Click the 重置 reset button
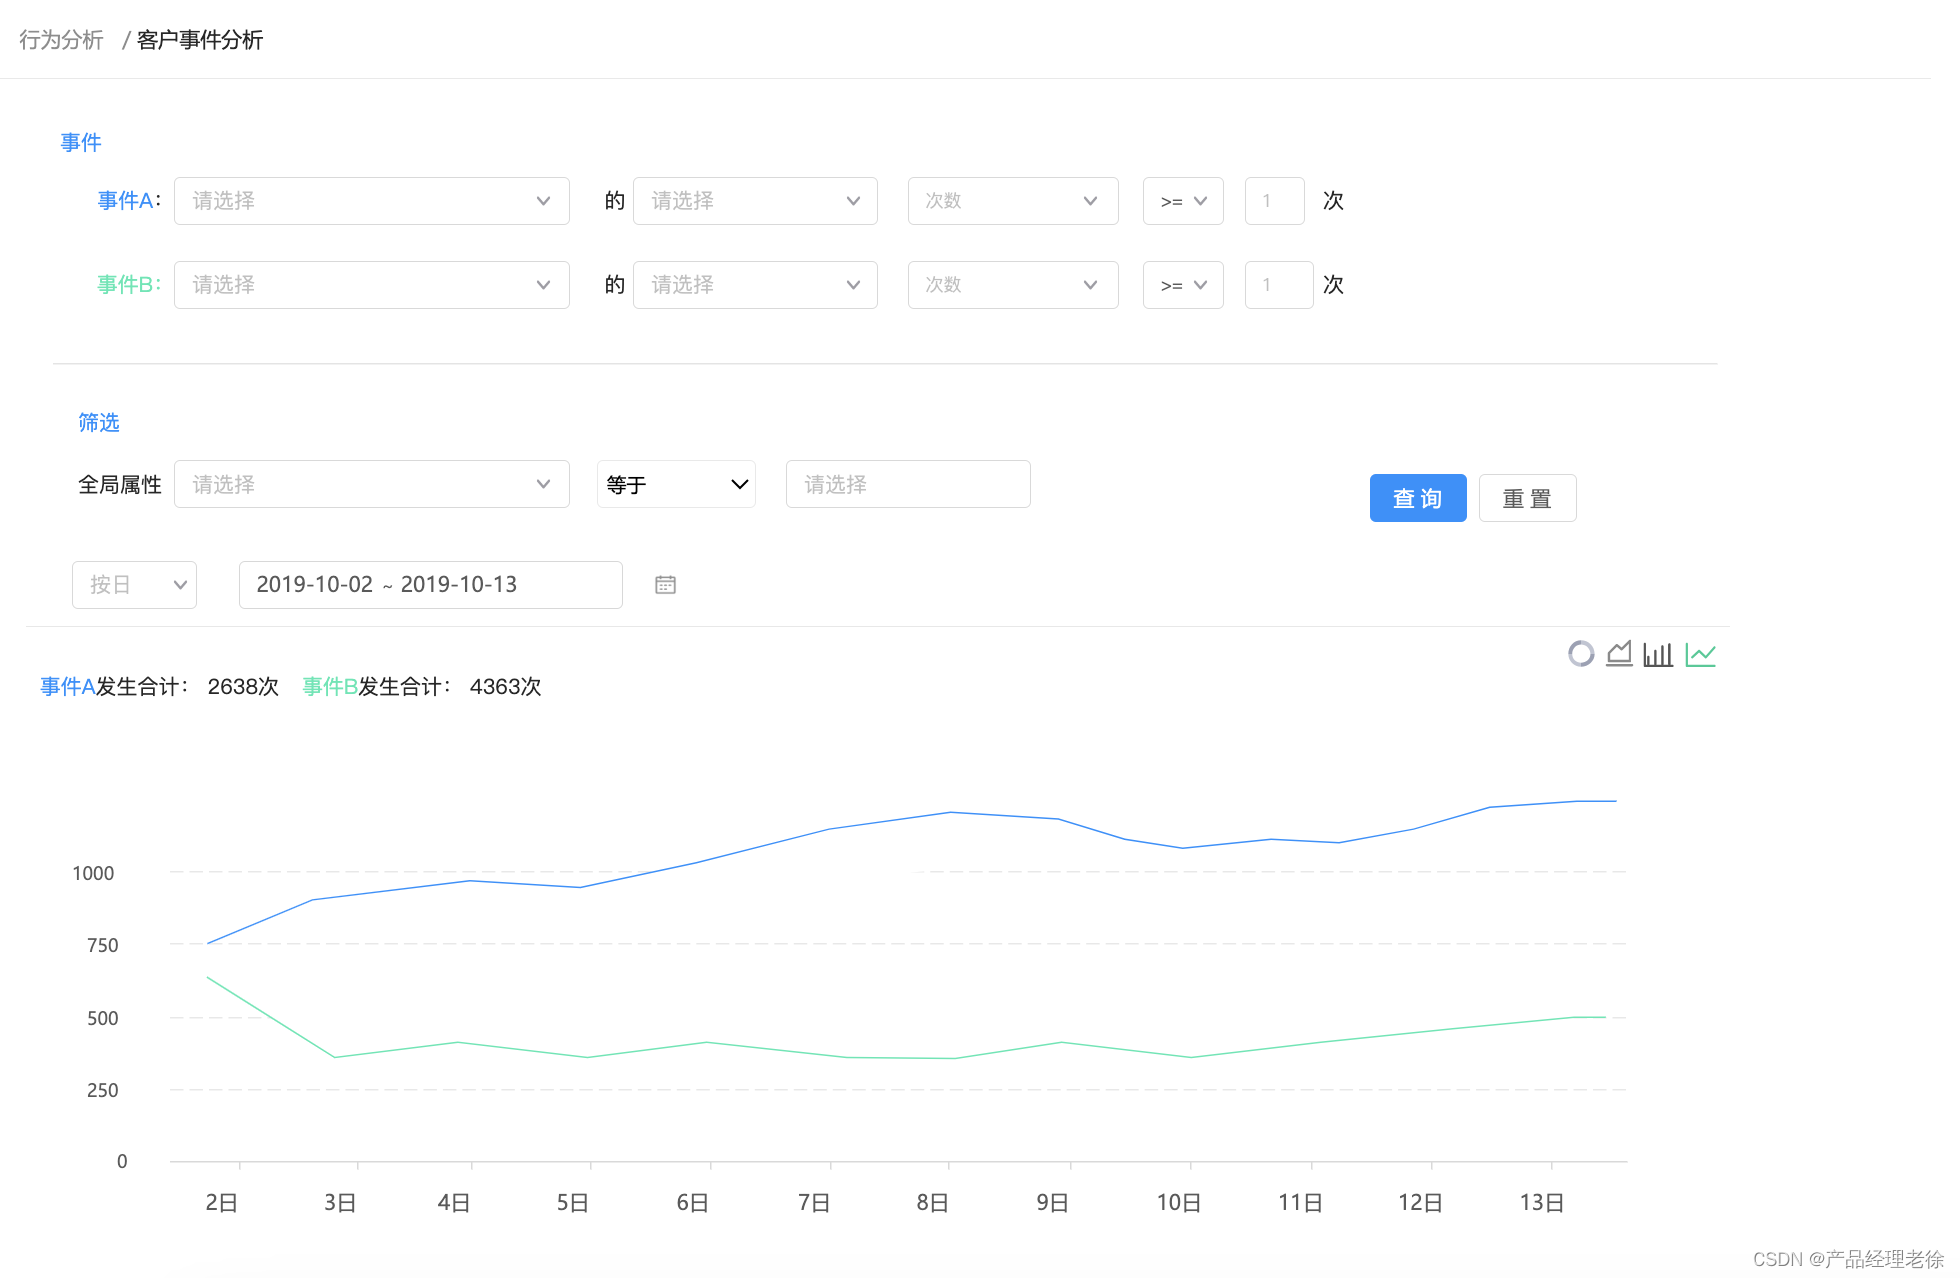 click(1527, 498)
